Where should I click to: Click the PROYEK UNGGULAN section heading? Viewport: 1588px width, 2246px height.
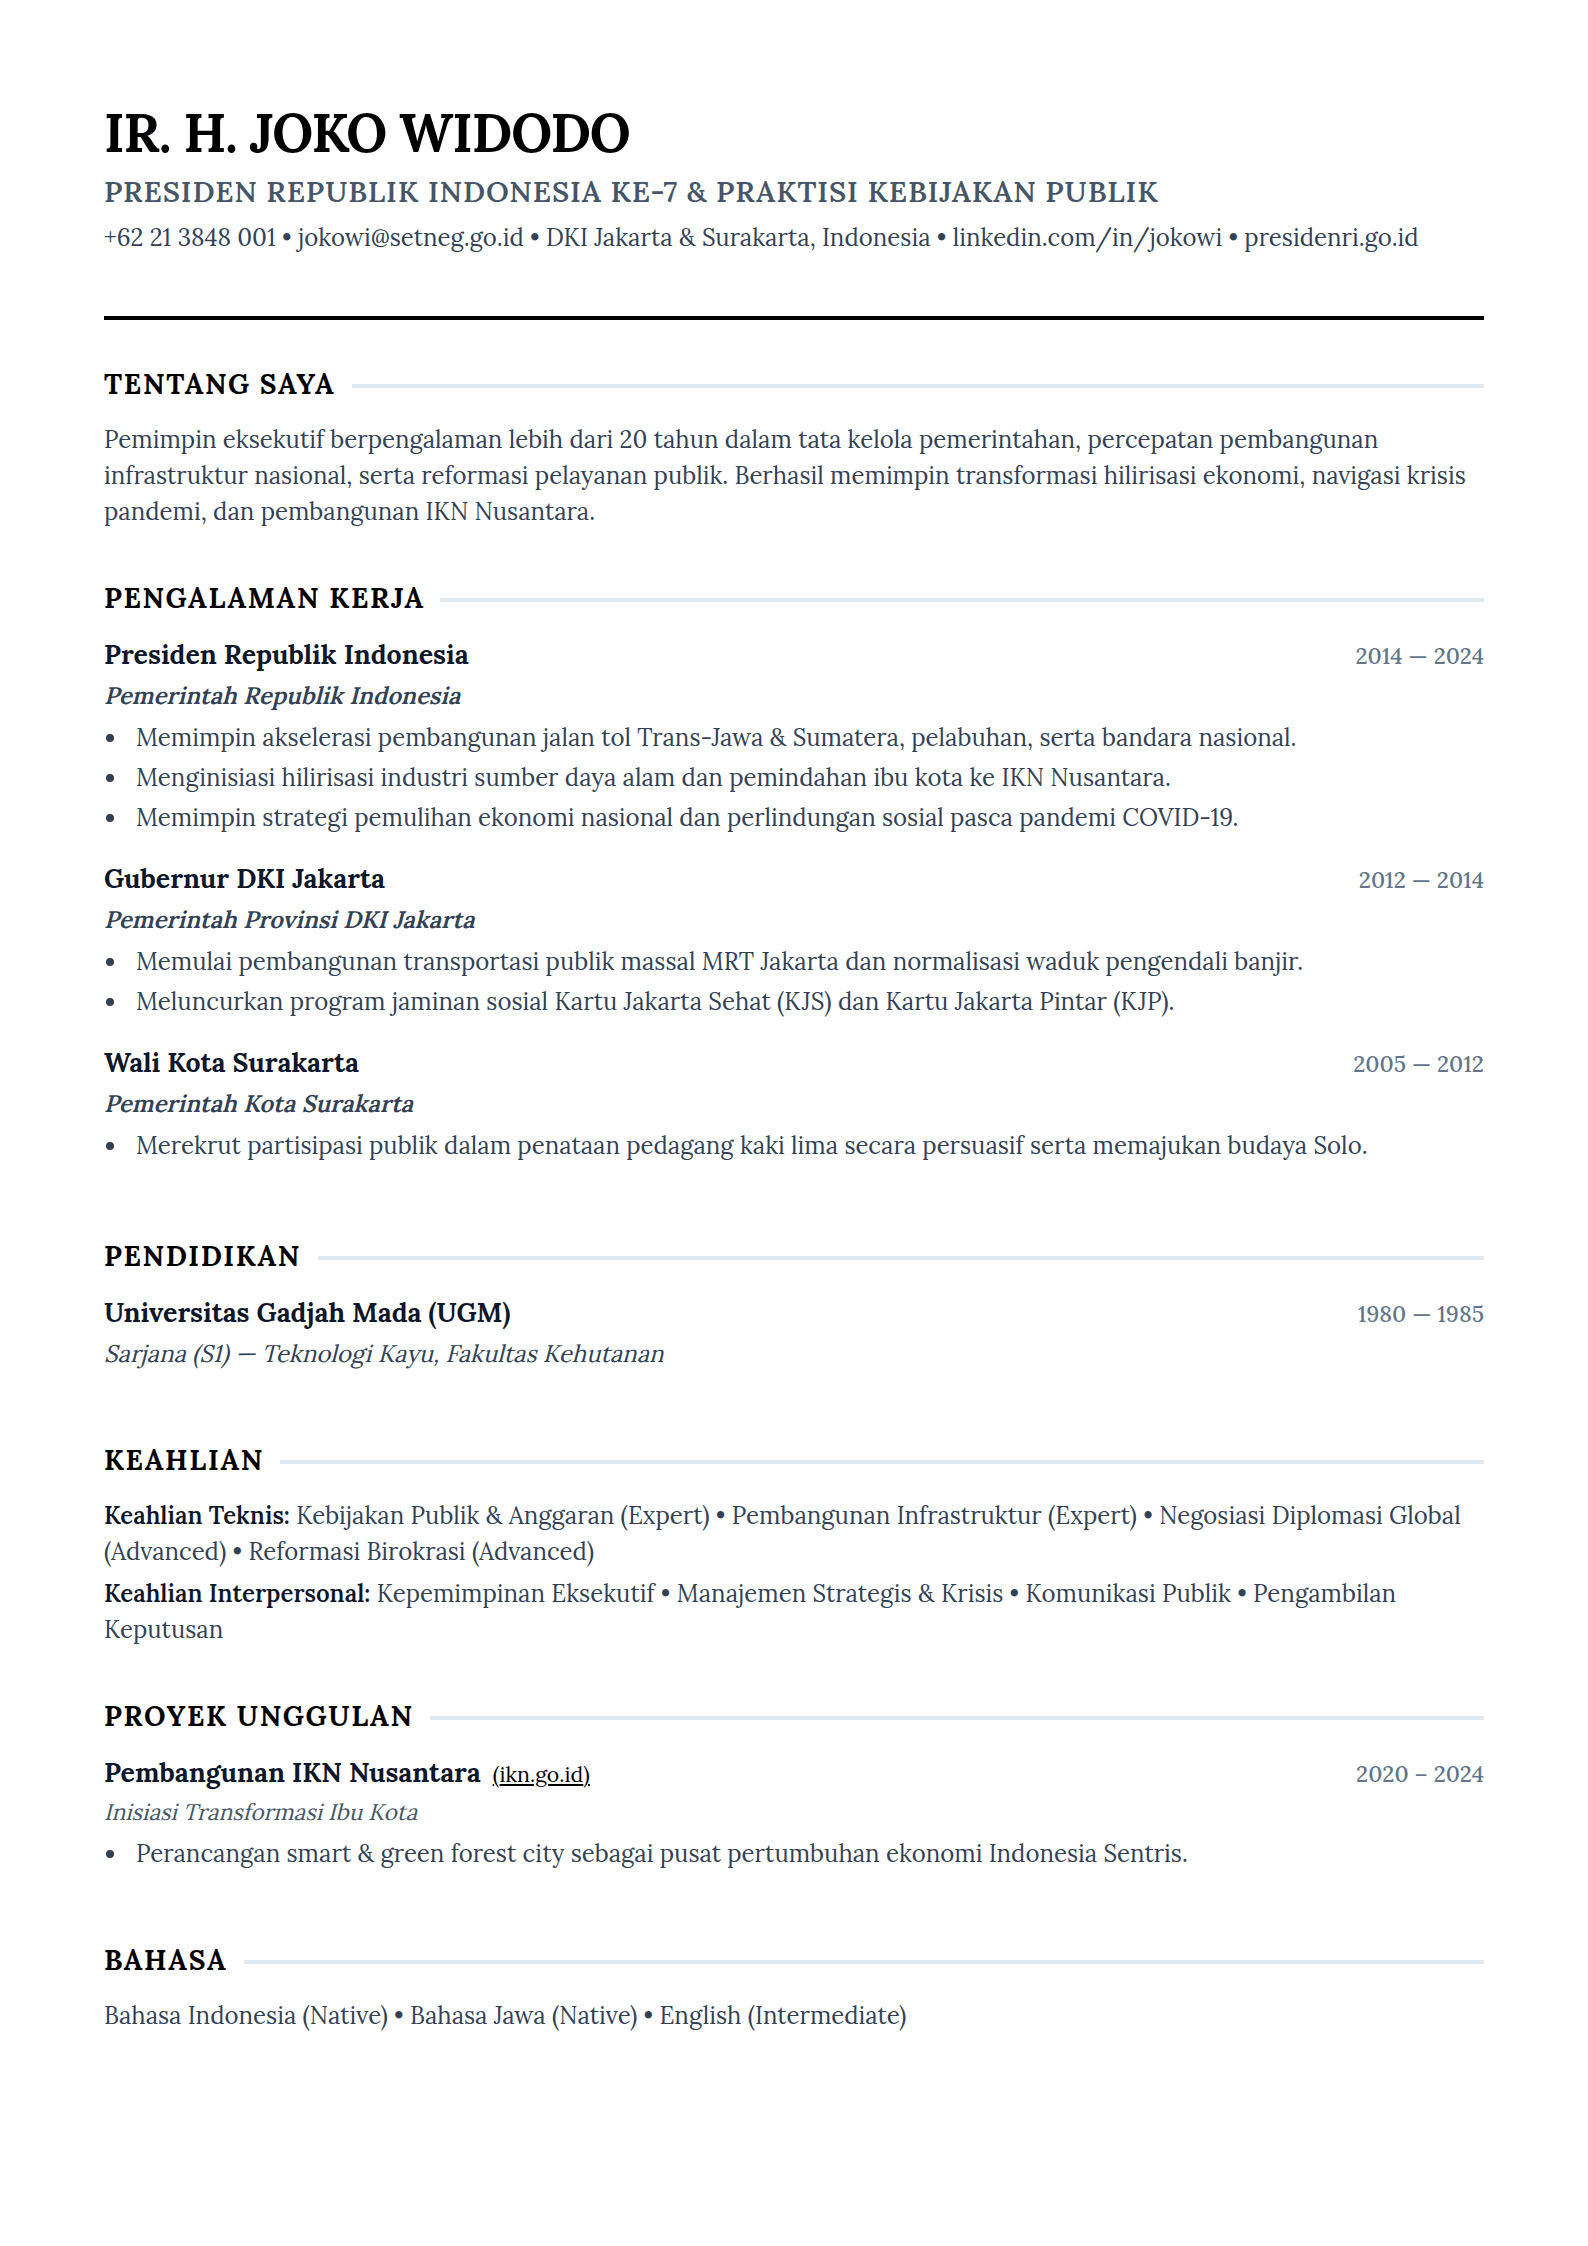[258, 1717]
